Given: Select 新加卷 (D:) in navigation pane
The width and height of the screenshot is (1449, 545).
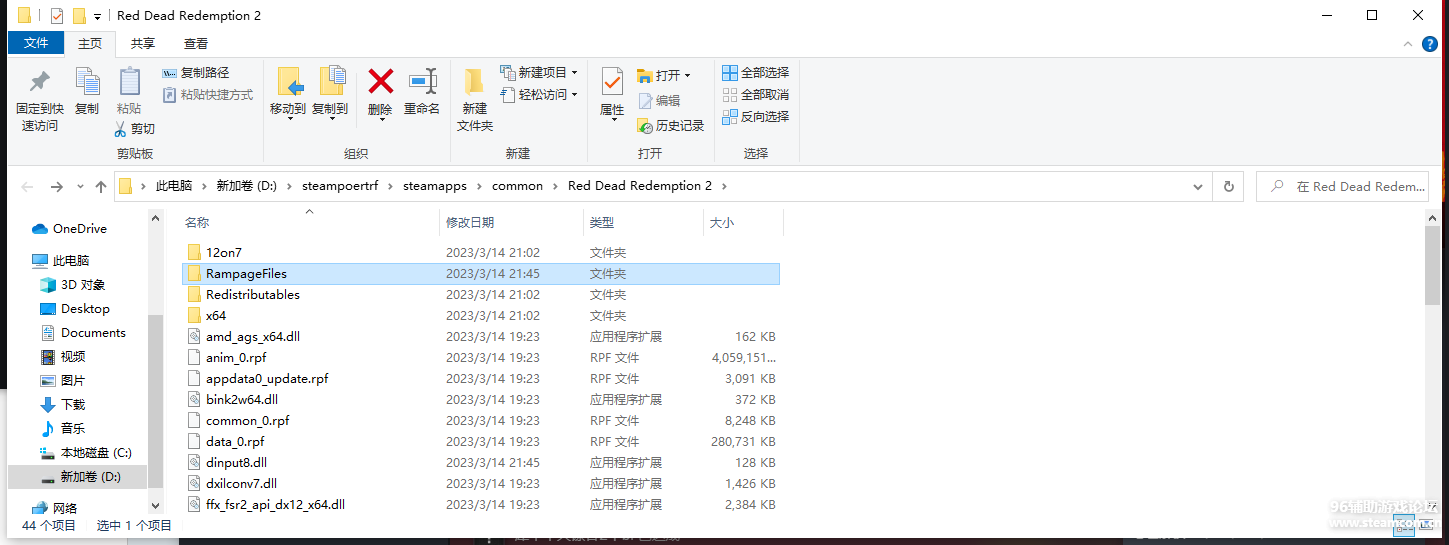Looking at the screenshot, I should (90, 477).
